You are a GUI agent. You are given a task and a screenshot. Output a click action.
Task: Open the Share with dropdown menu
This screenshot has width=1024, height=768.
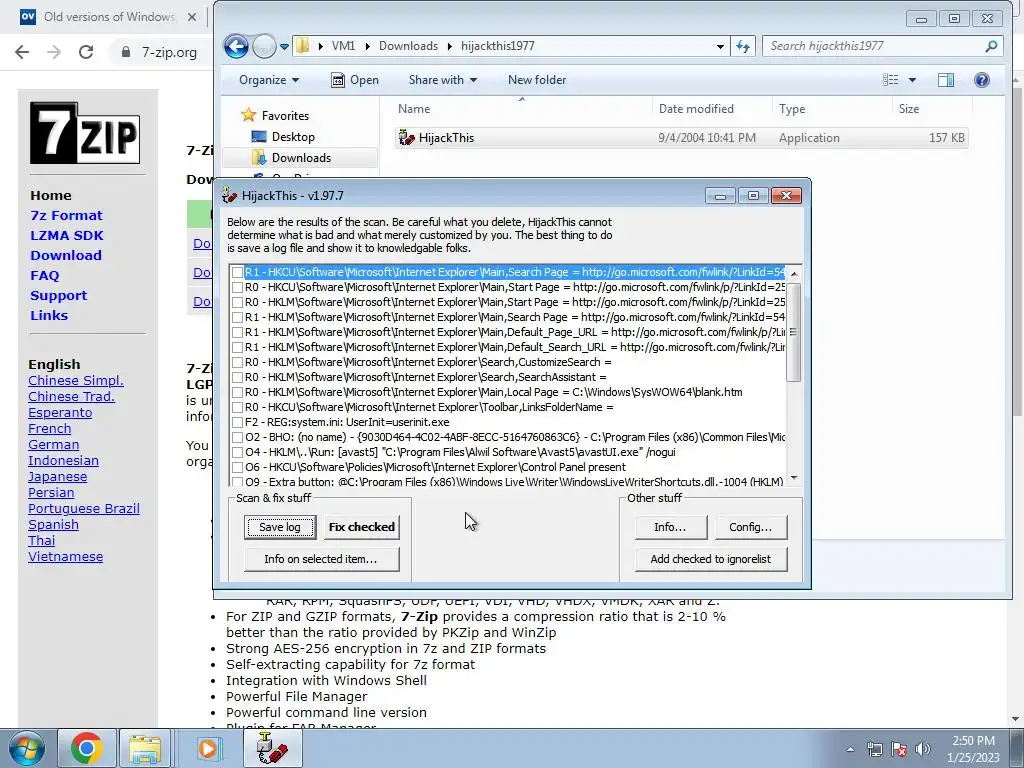pos(443,80)
